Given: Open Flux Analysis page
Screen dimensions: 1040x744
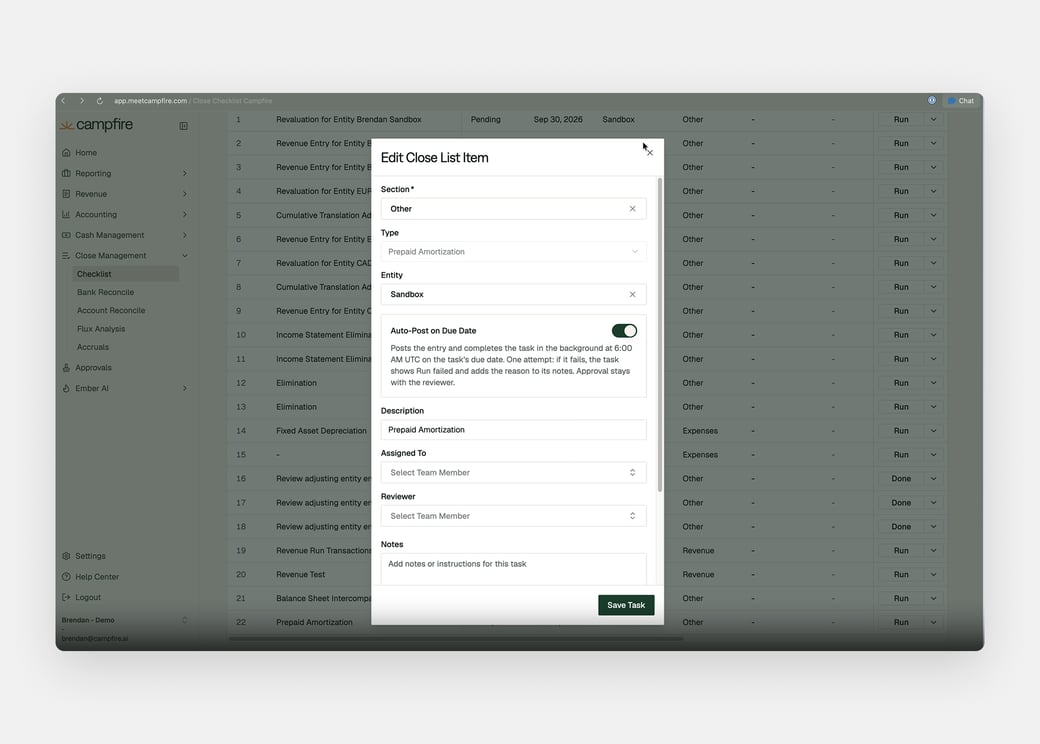Looking at the screenshot, I should (101, 329).
